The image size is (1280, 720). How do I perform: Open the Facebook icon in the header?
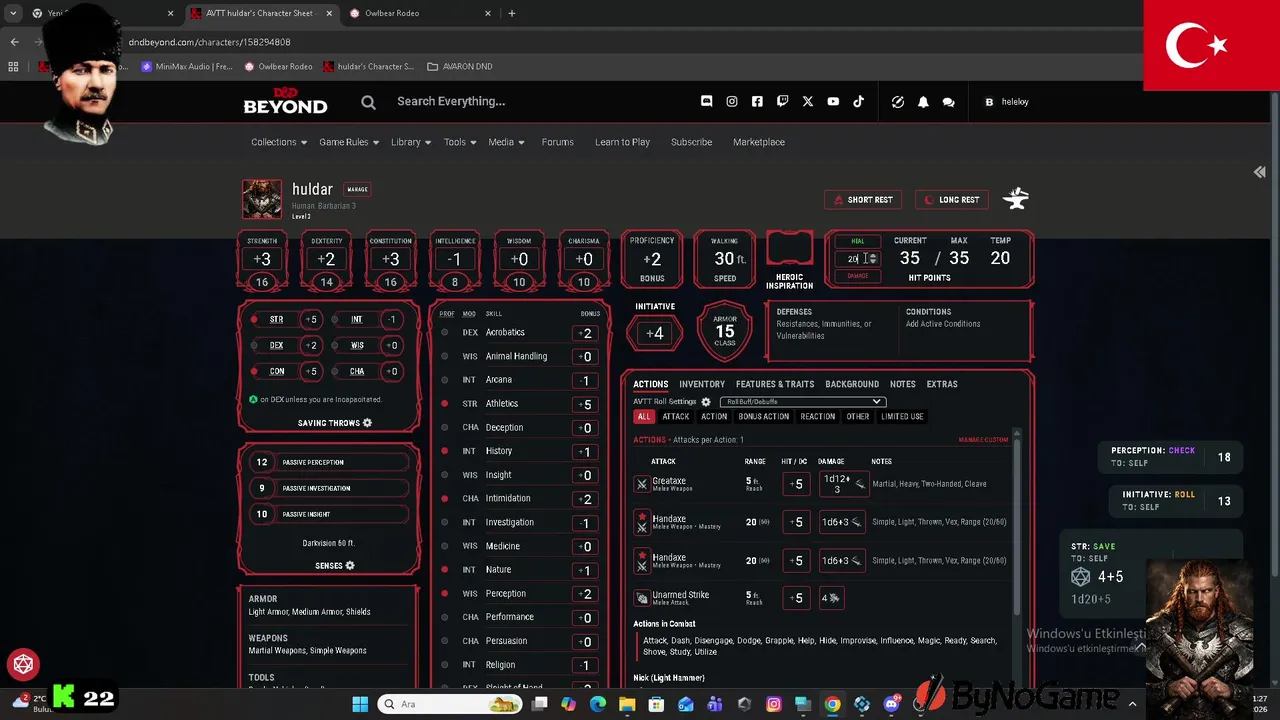757,101
